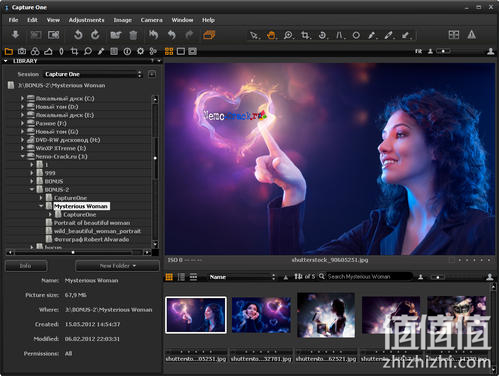Select the pointer Select cursor tool

(255, 35)
